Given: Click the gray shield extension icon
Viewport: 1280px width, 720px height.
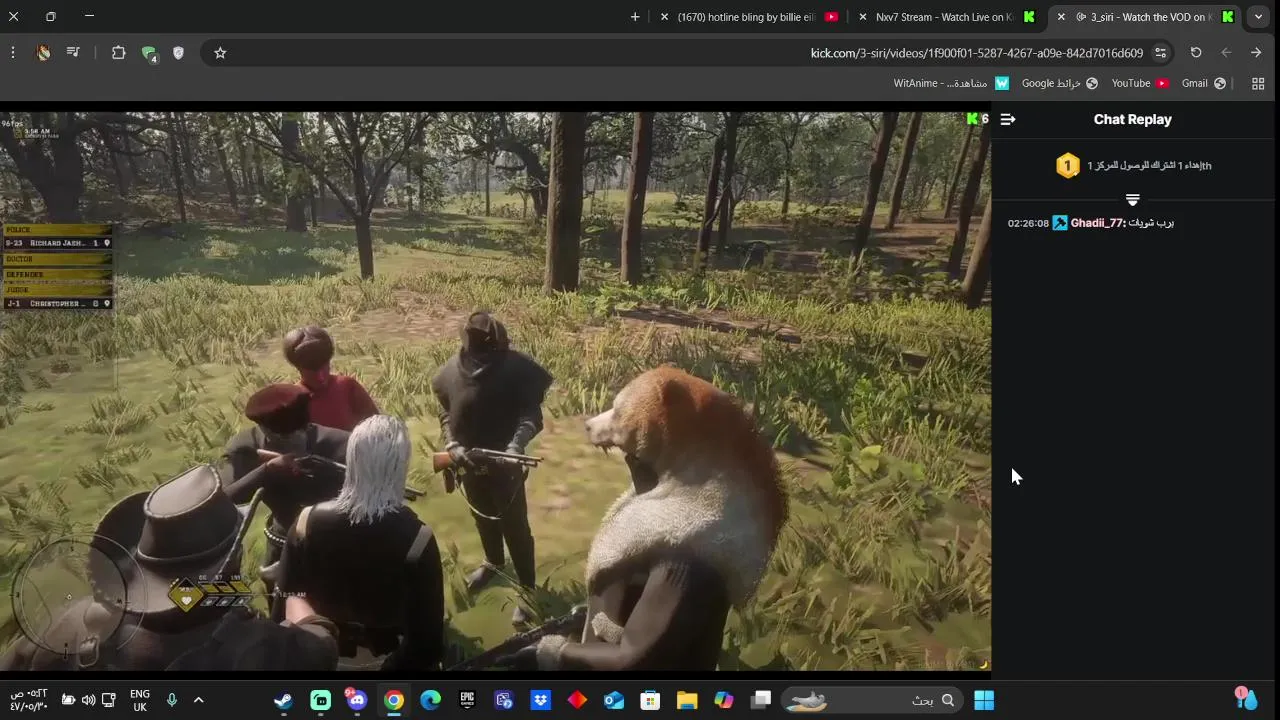Looking at the screenshot, I should click(178, 53).
